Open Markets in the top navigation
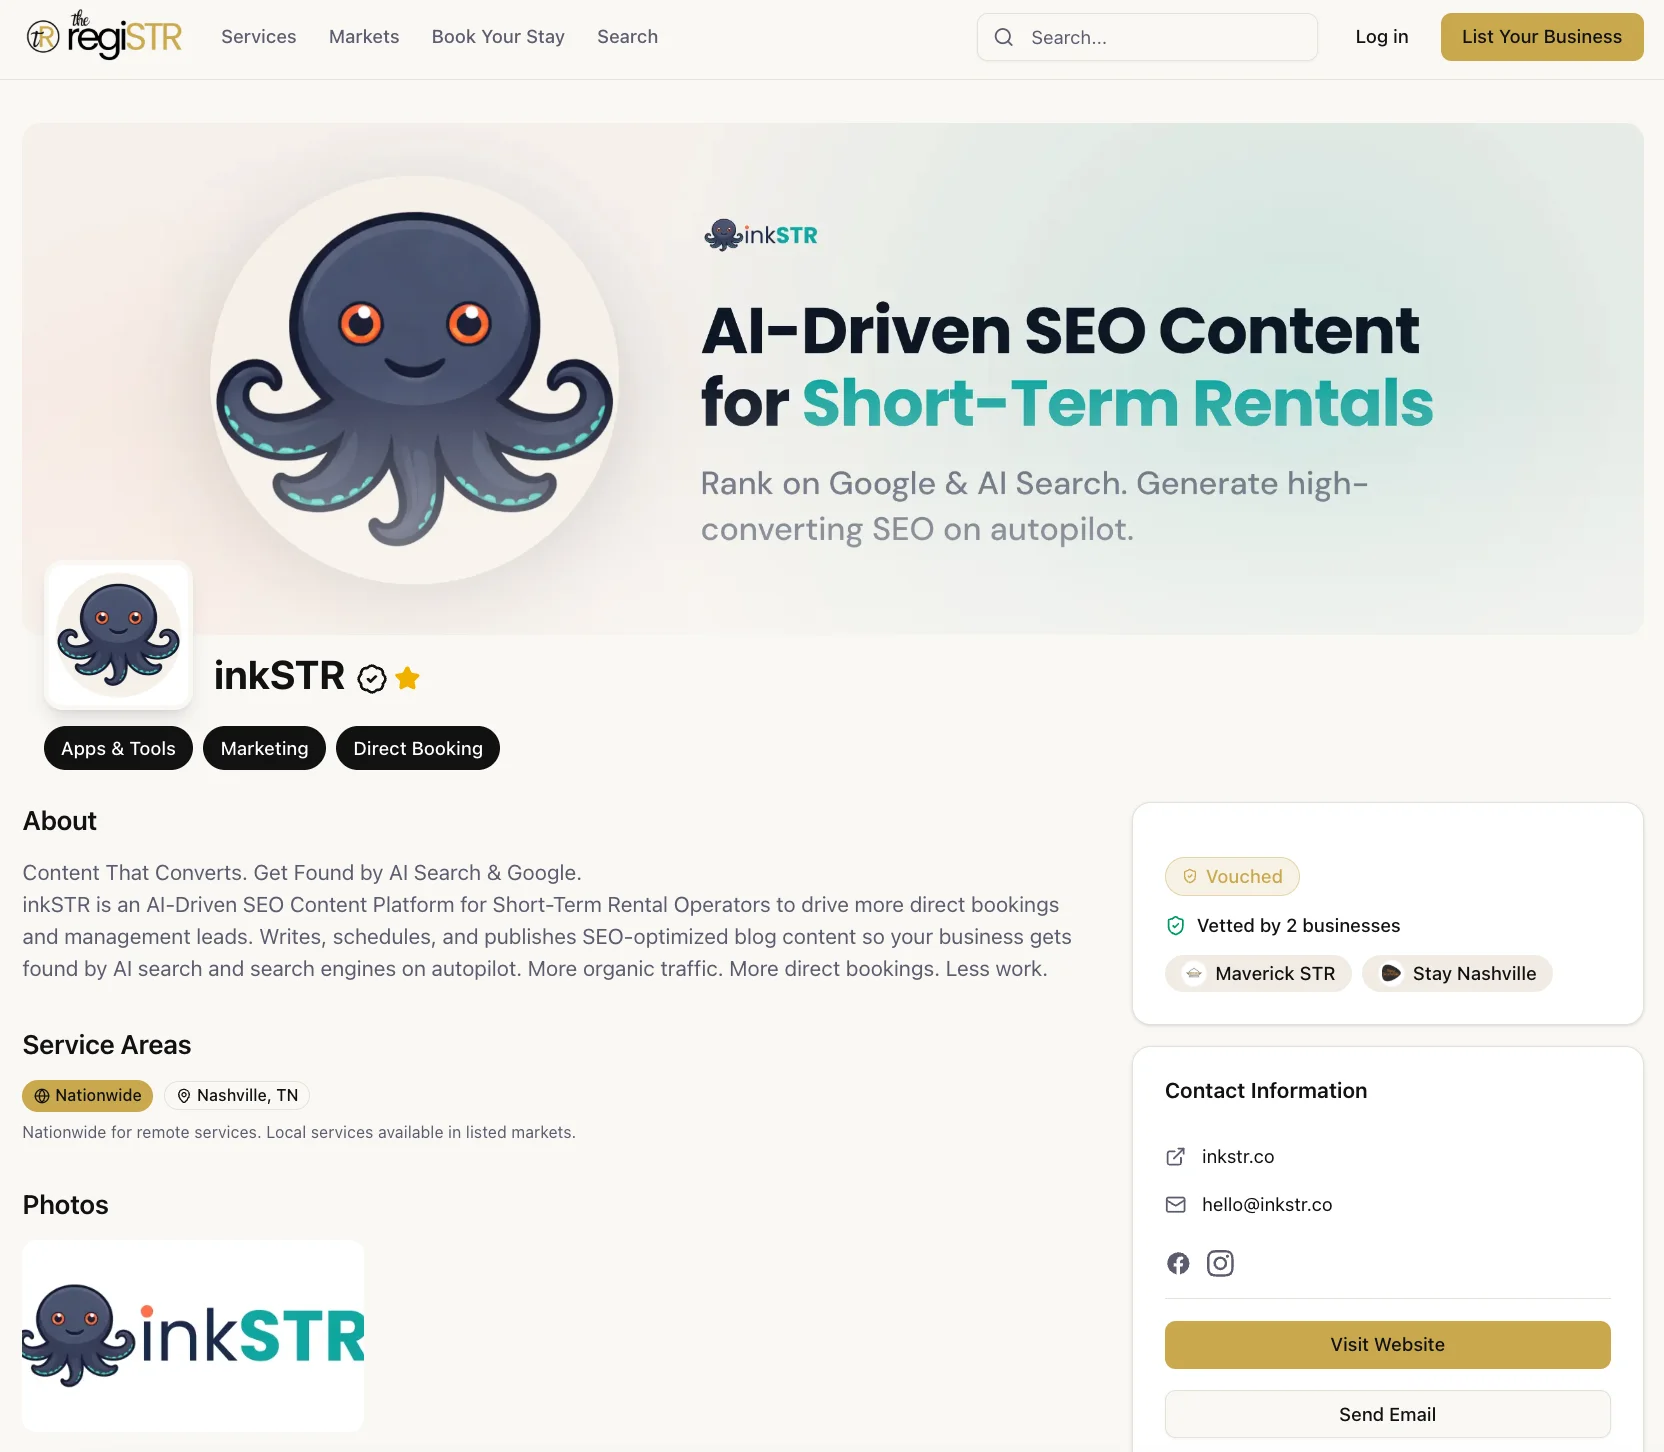The image size is (1664, 1452). pyautogui.click(x=364, y=37)
